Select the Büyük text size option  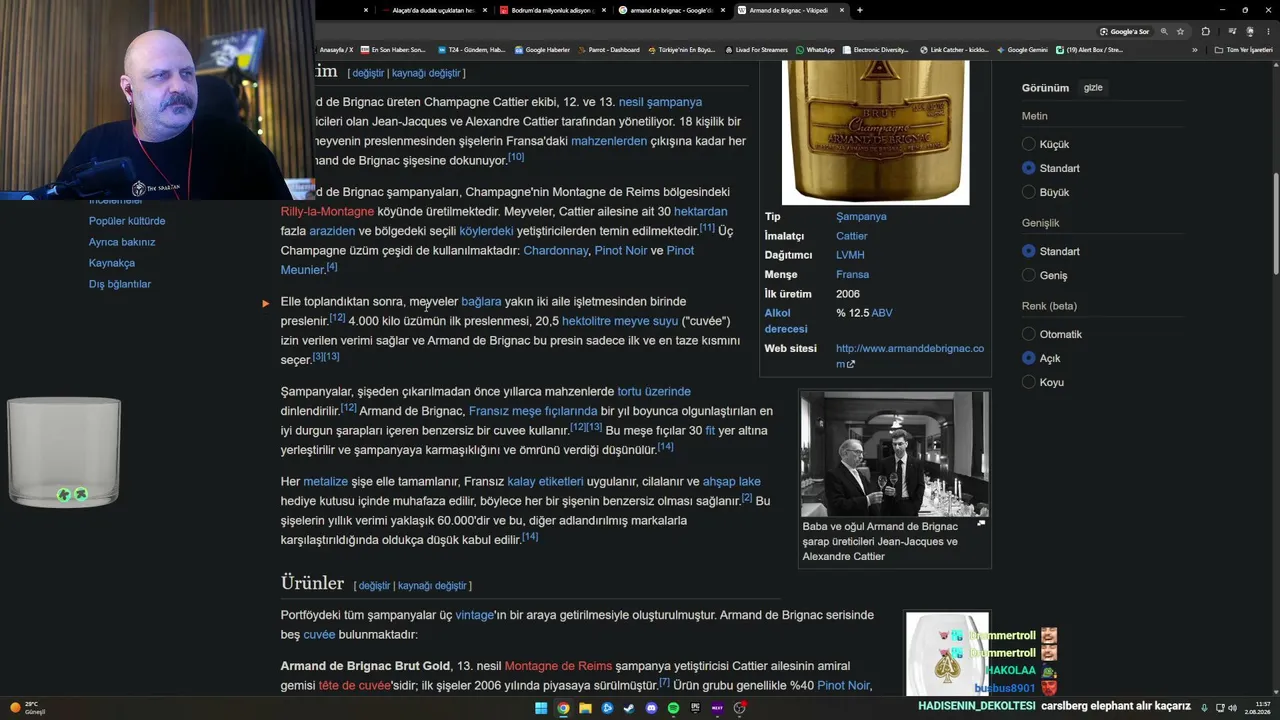click(1029, 192)
